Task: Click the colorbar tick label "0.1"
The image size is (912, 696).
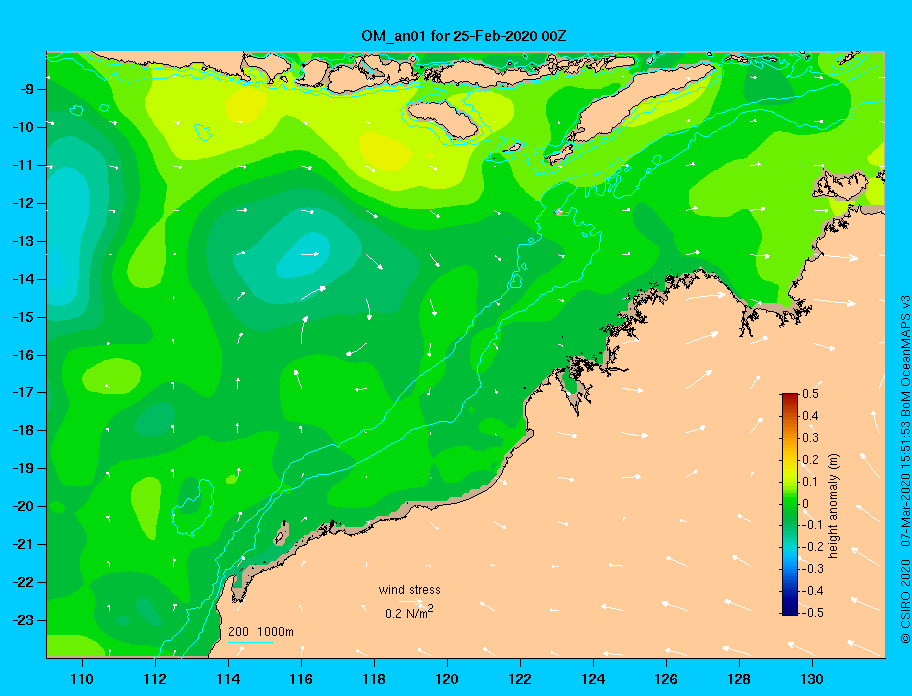Action: click(x=811, y=481)
